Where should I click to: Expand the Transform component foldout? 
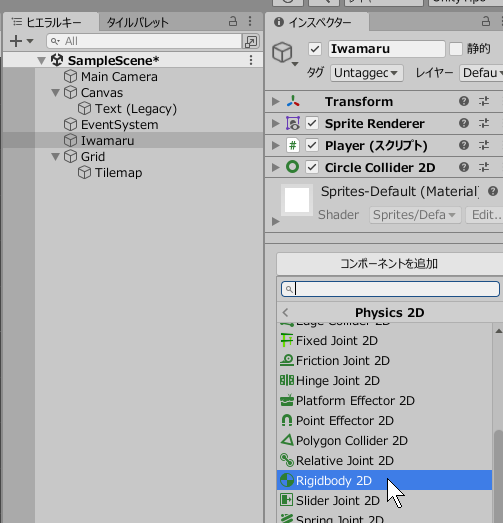tap(275, 101)
